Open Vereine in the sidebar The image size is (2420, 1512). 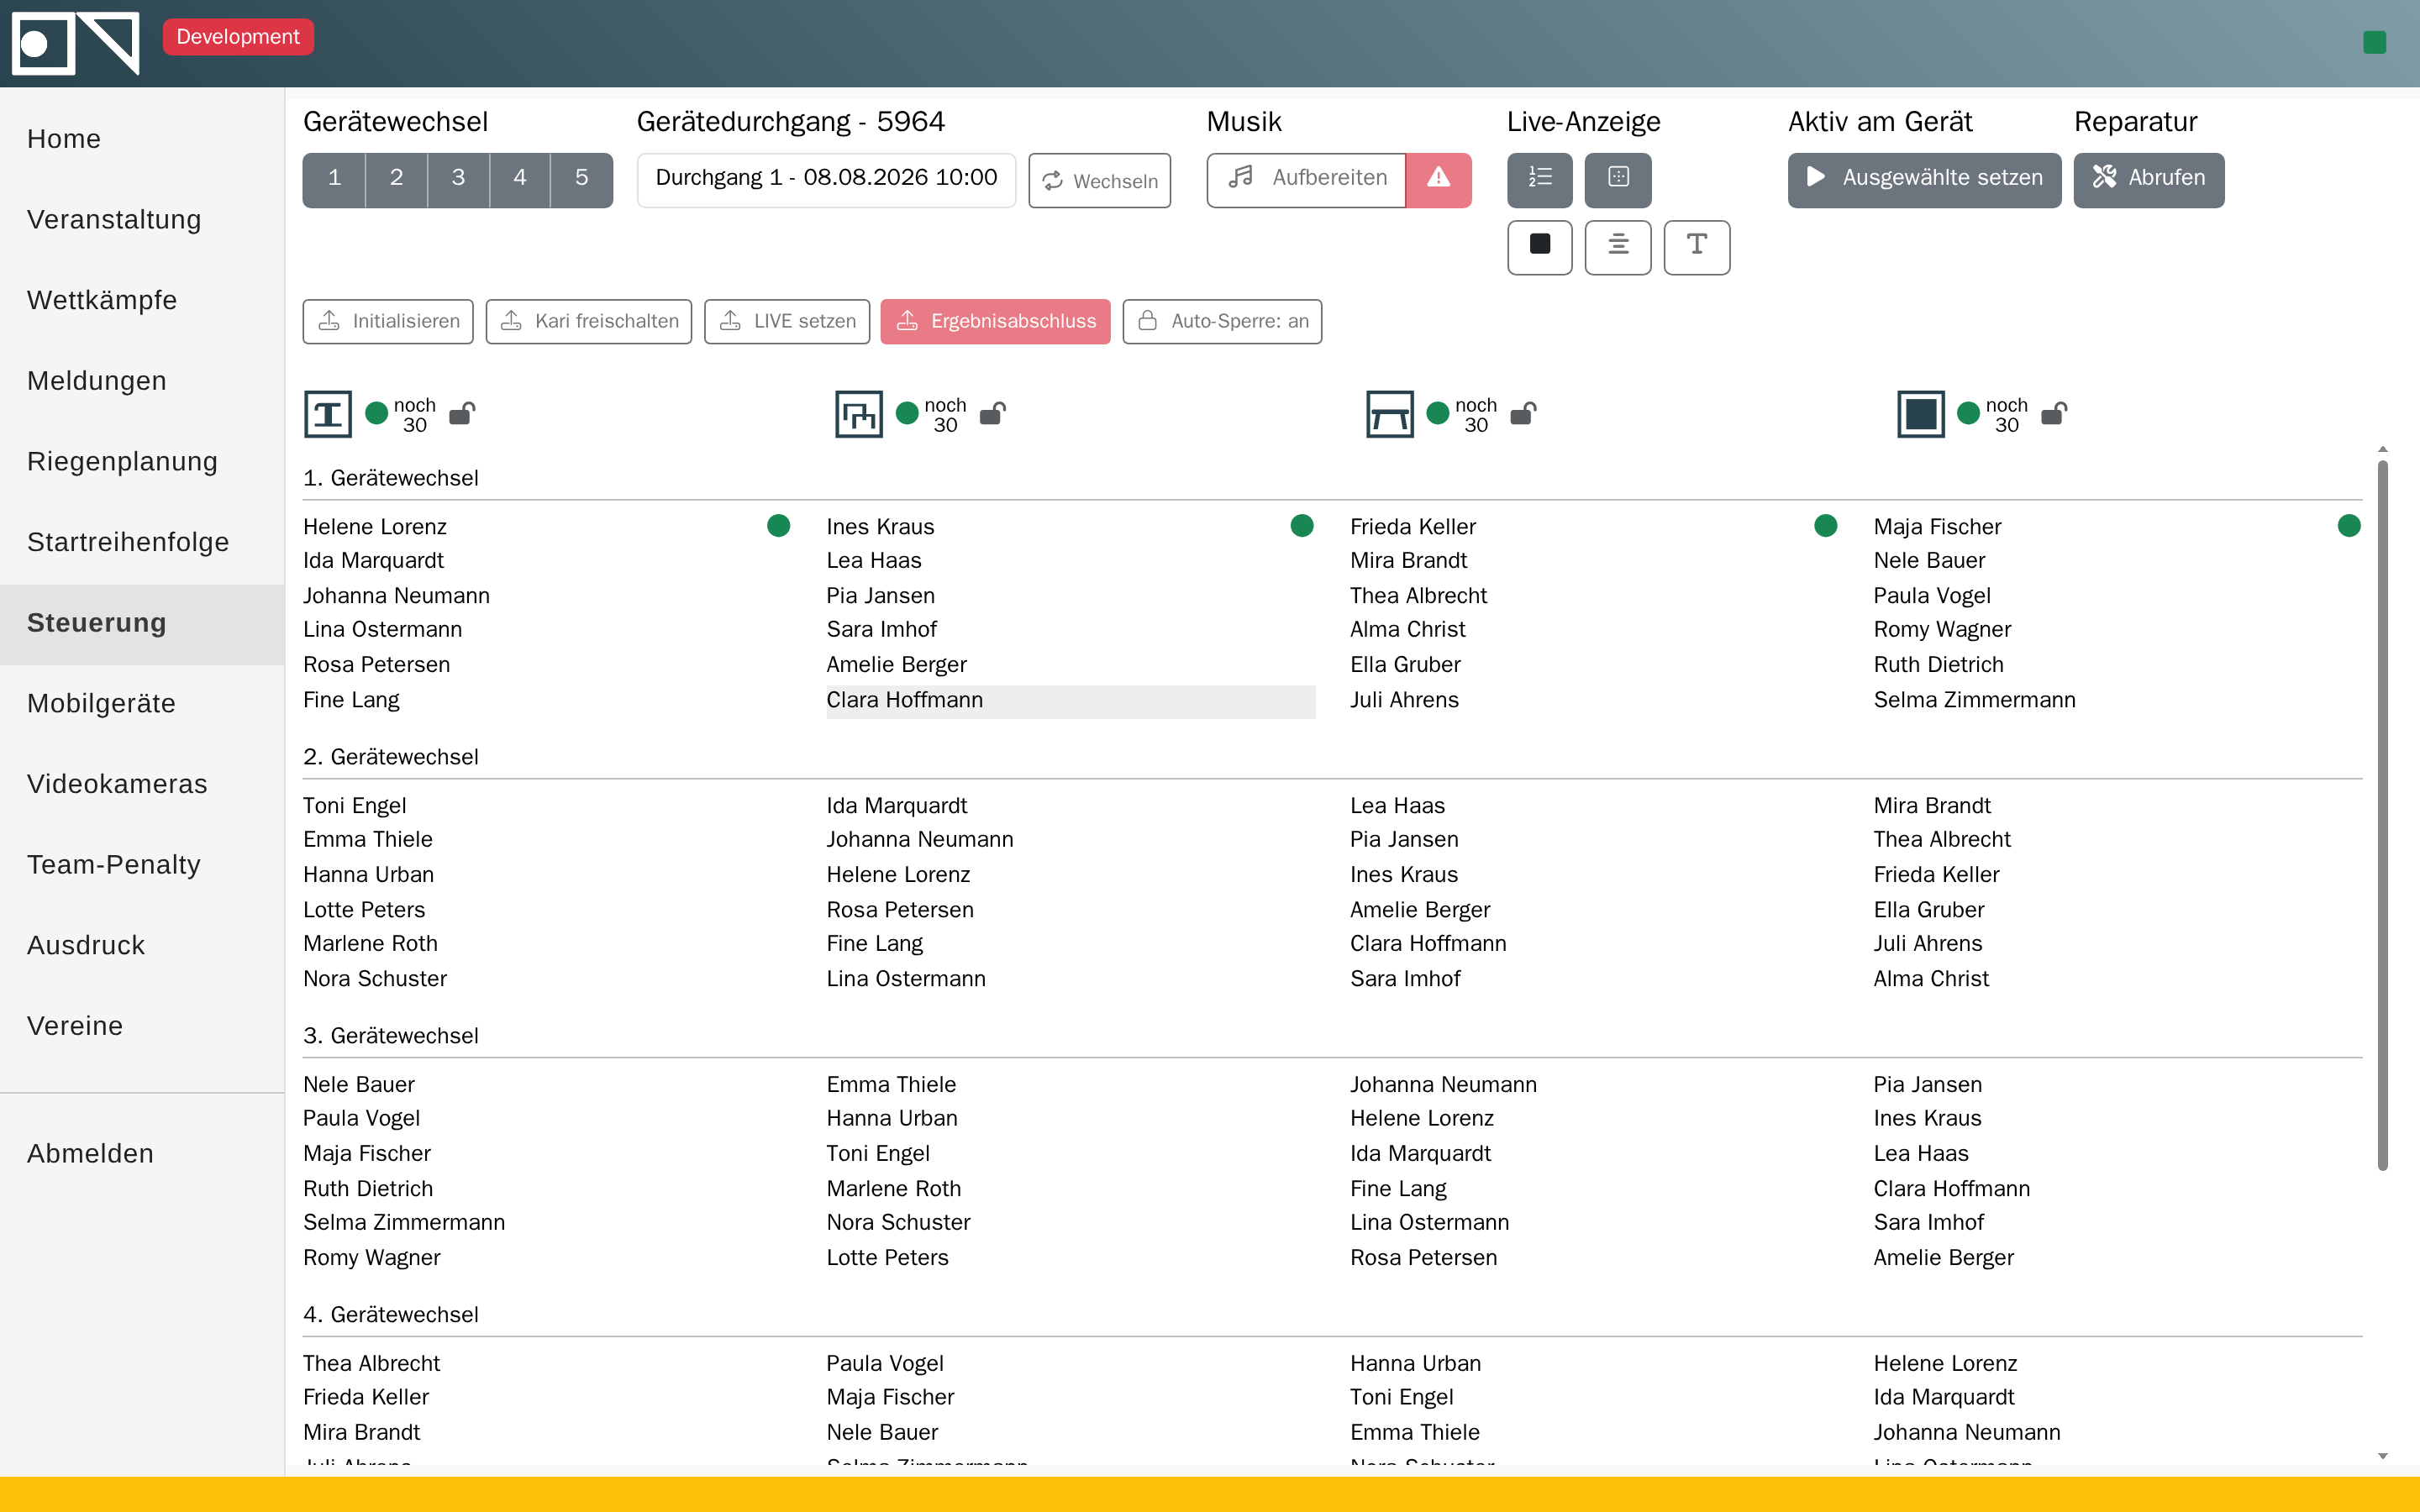142,1026
